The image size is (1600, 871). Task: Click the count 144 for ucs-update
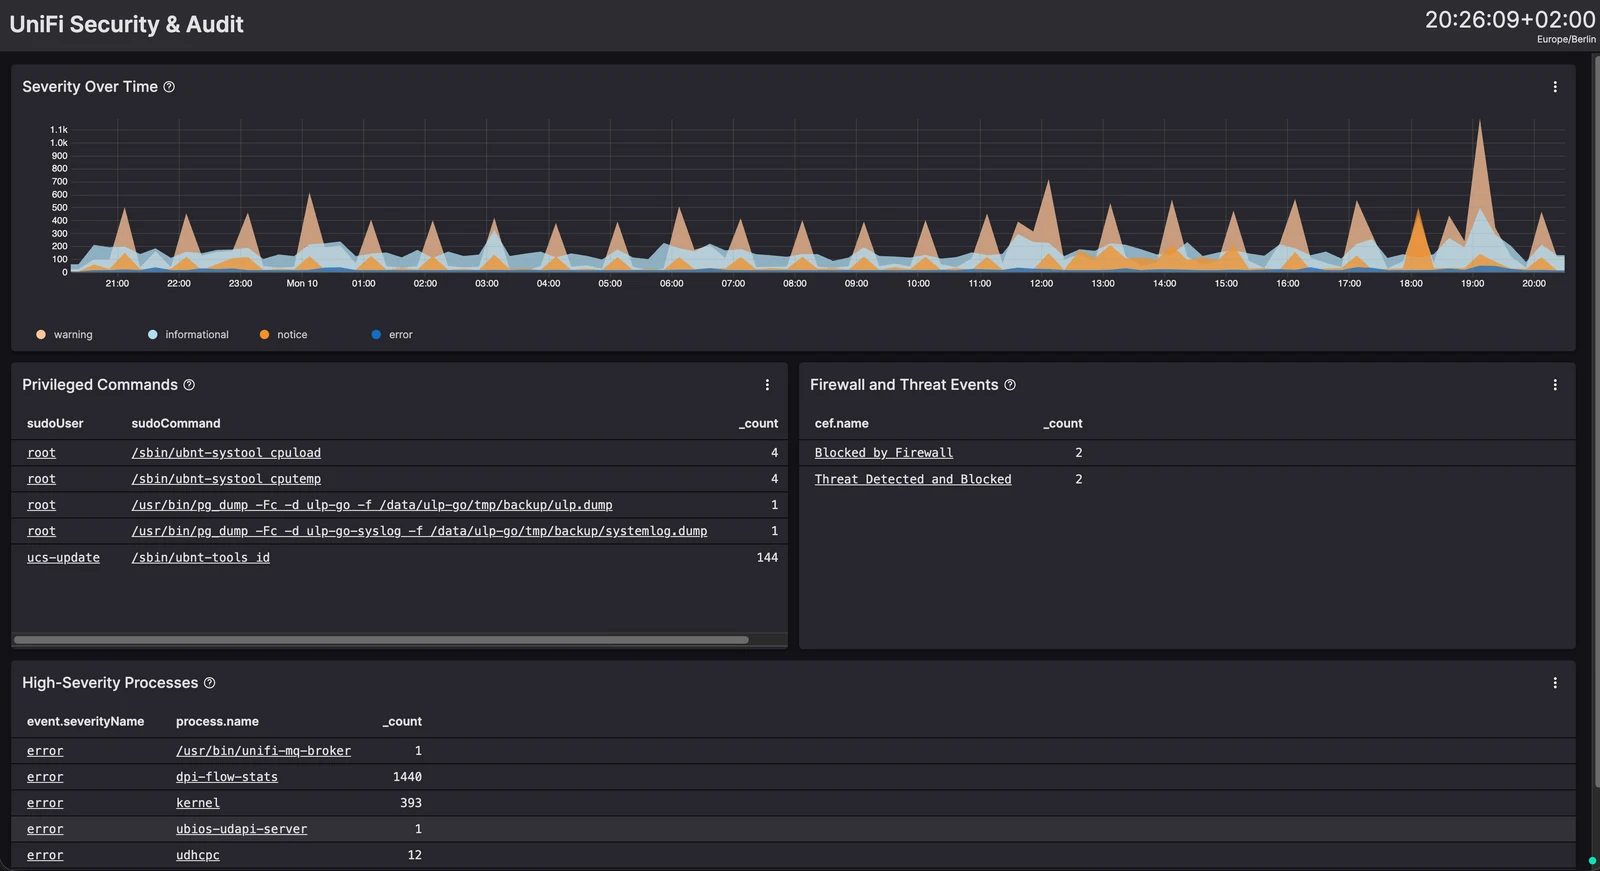point(767,557)
